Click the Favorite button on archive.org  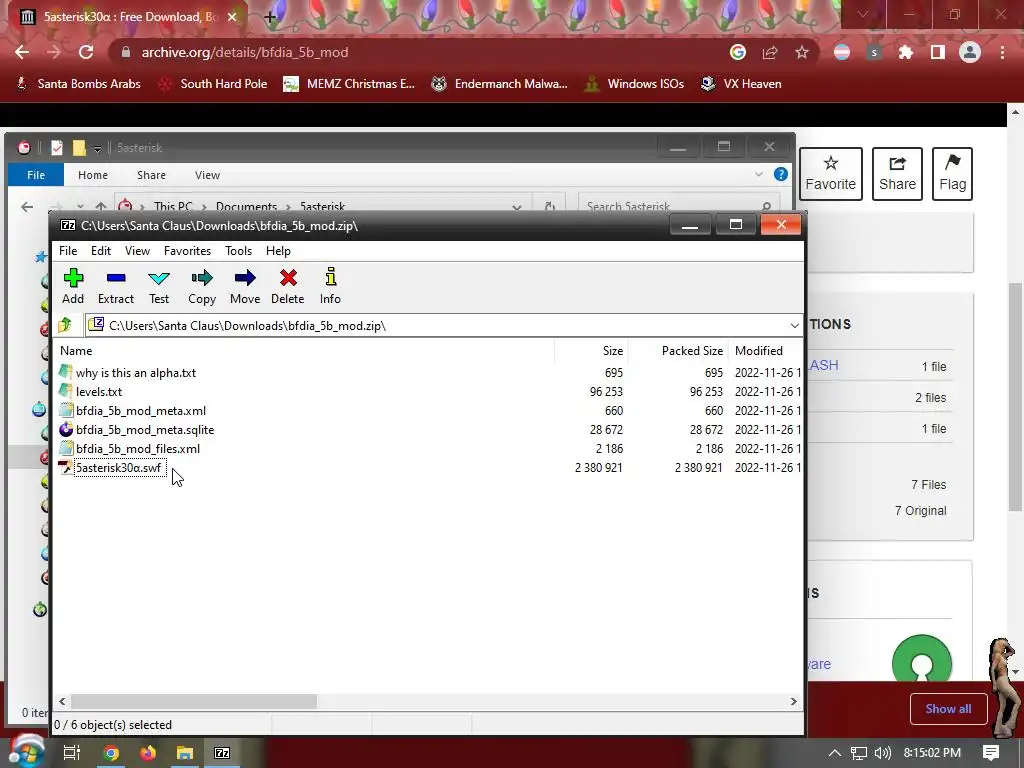(831, 174)
